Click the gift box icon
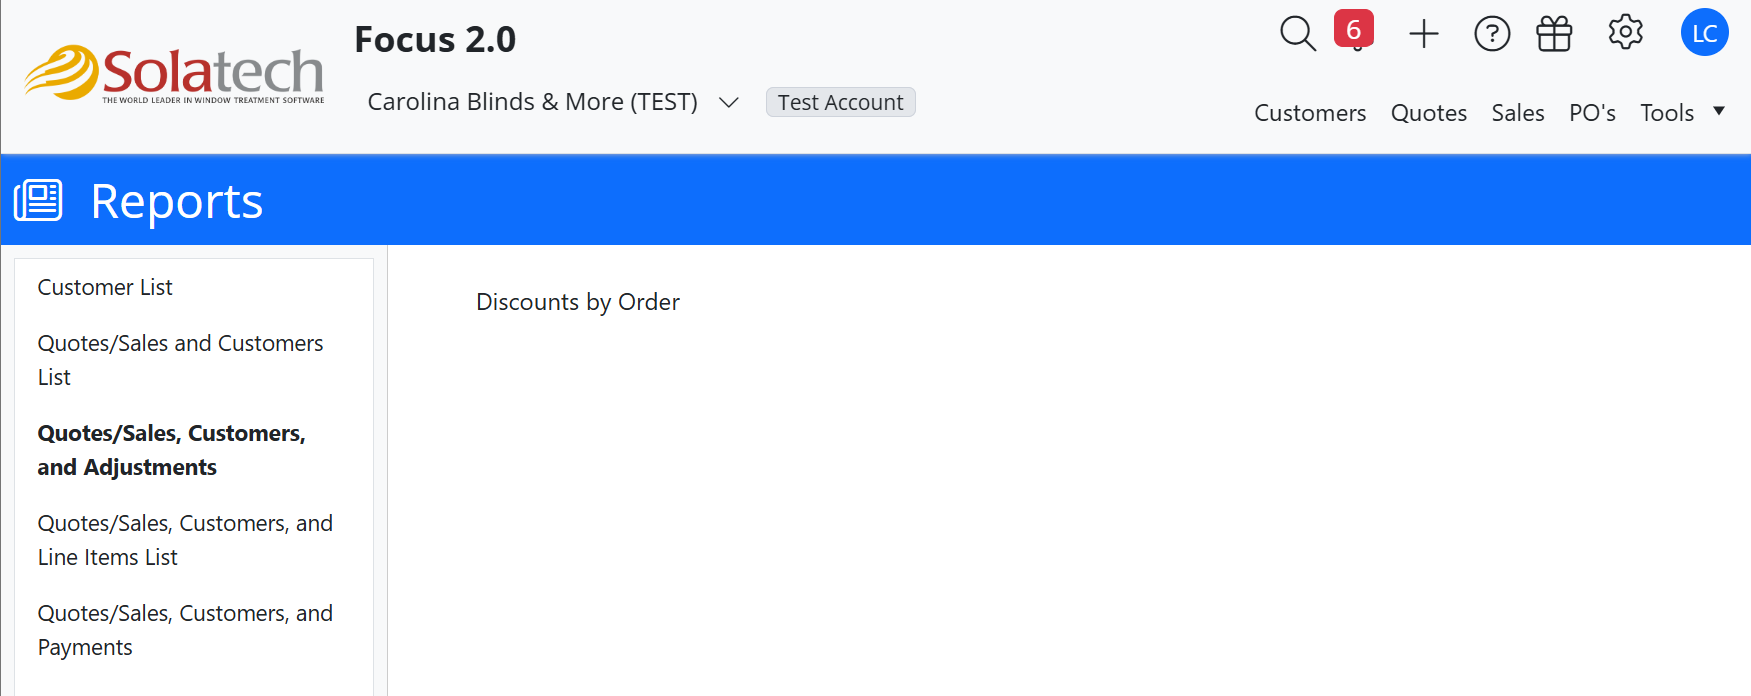 click(x=1554, y=34)
